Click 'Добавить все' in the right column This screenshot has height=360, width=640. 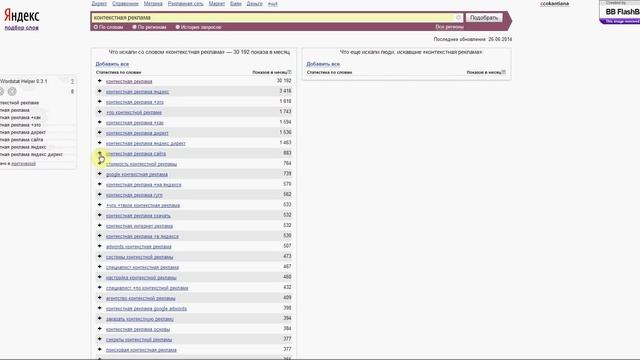(323, 64)
